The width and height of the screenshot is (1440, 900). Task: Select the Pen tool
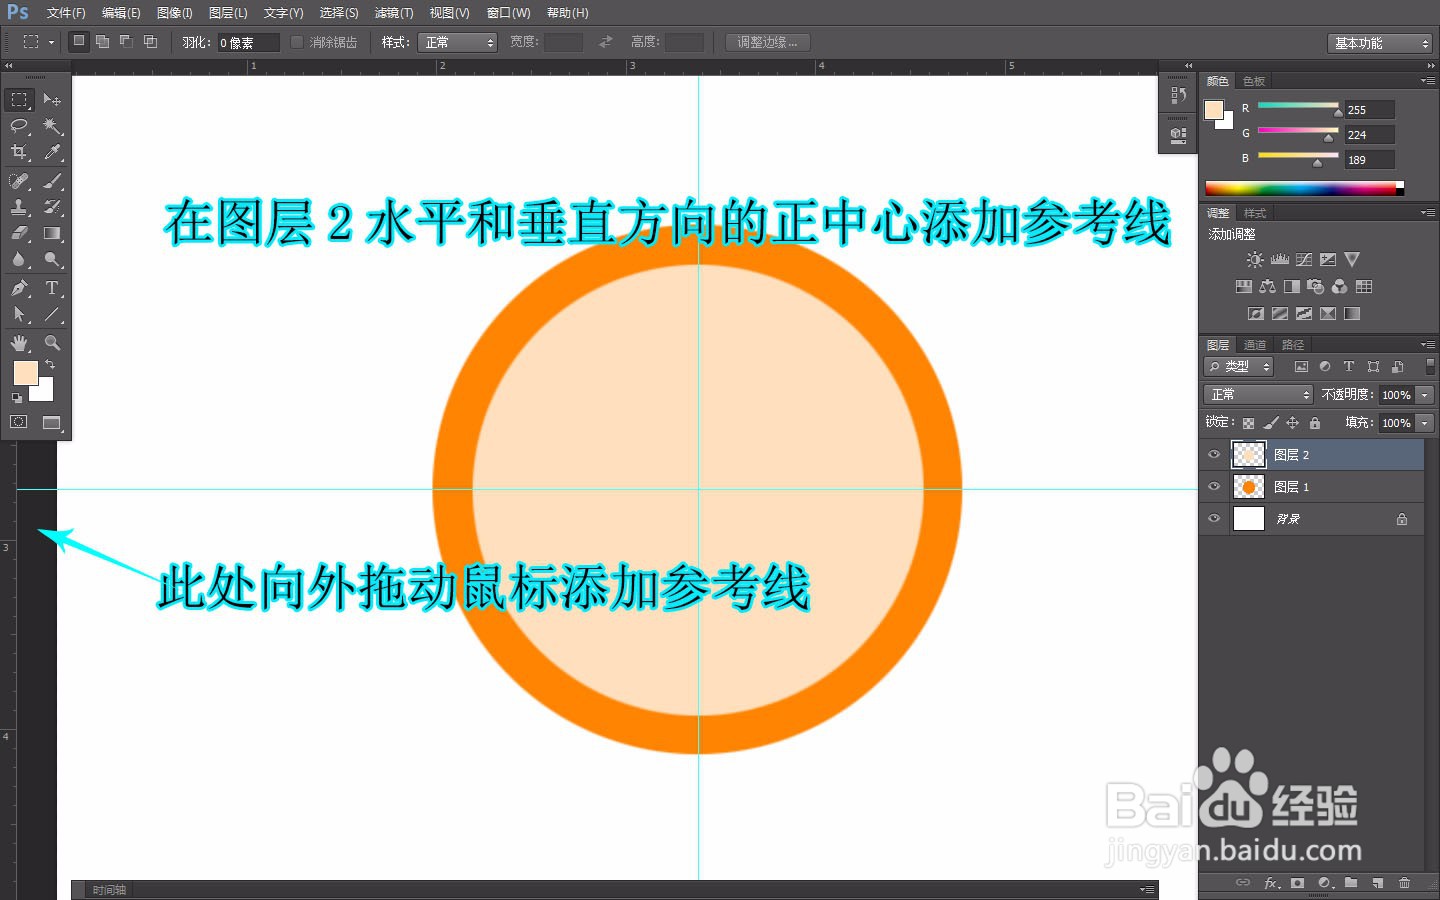coord(19,288)
